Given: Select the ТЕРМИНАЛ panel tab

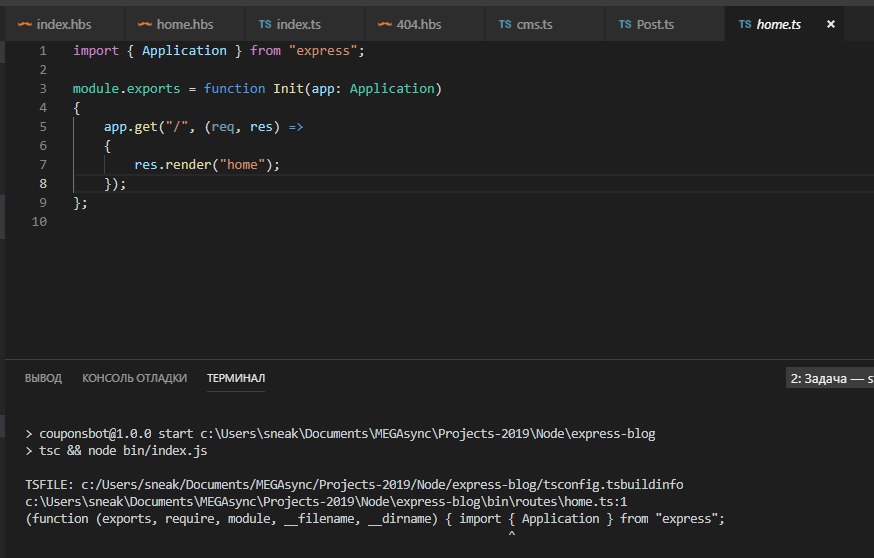Looking at the screenshot, I should (x=236, y=378).
